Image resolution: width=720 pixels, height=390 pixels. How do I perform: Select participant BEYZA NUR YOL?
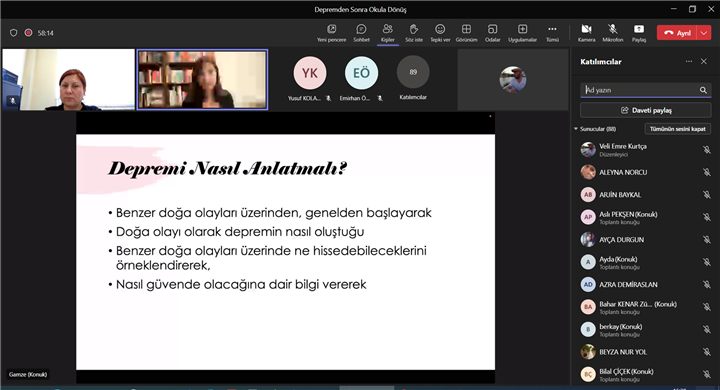coord(646,352)
